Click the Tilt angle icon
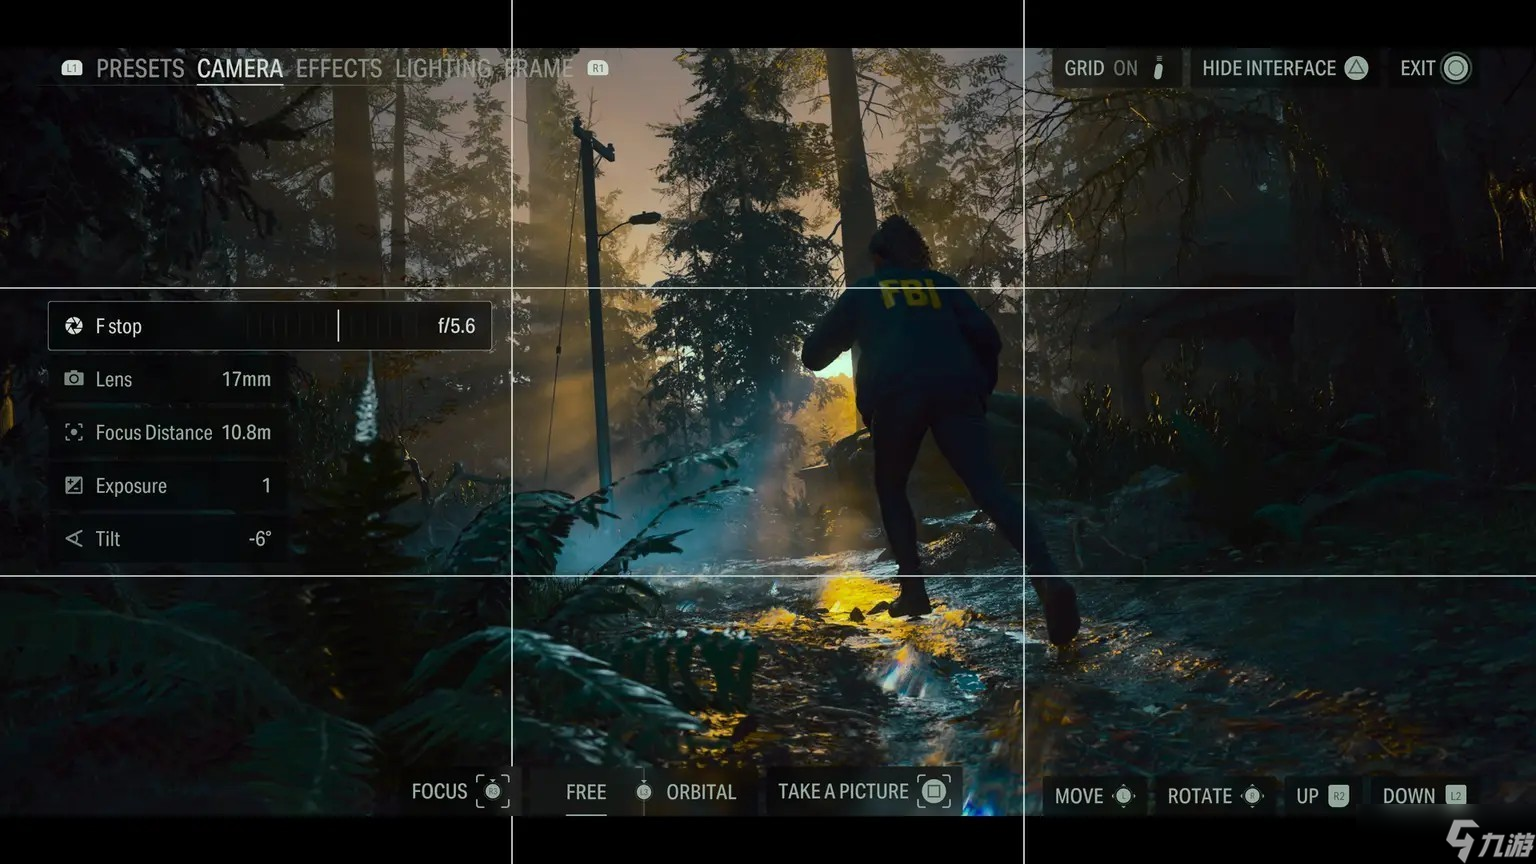The height and width of the screenshot is (864, 1536). coord(74,538)
